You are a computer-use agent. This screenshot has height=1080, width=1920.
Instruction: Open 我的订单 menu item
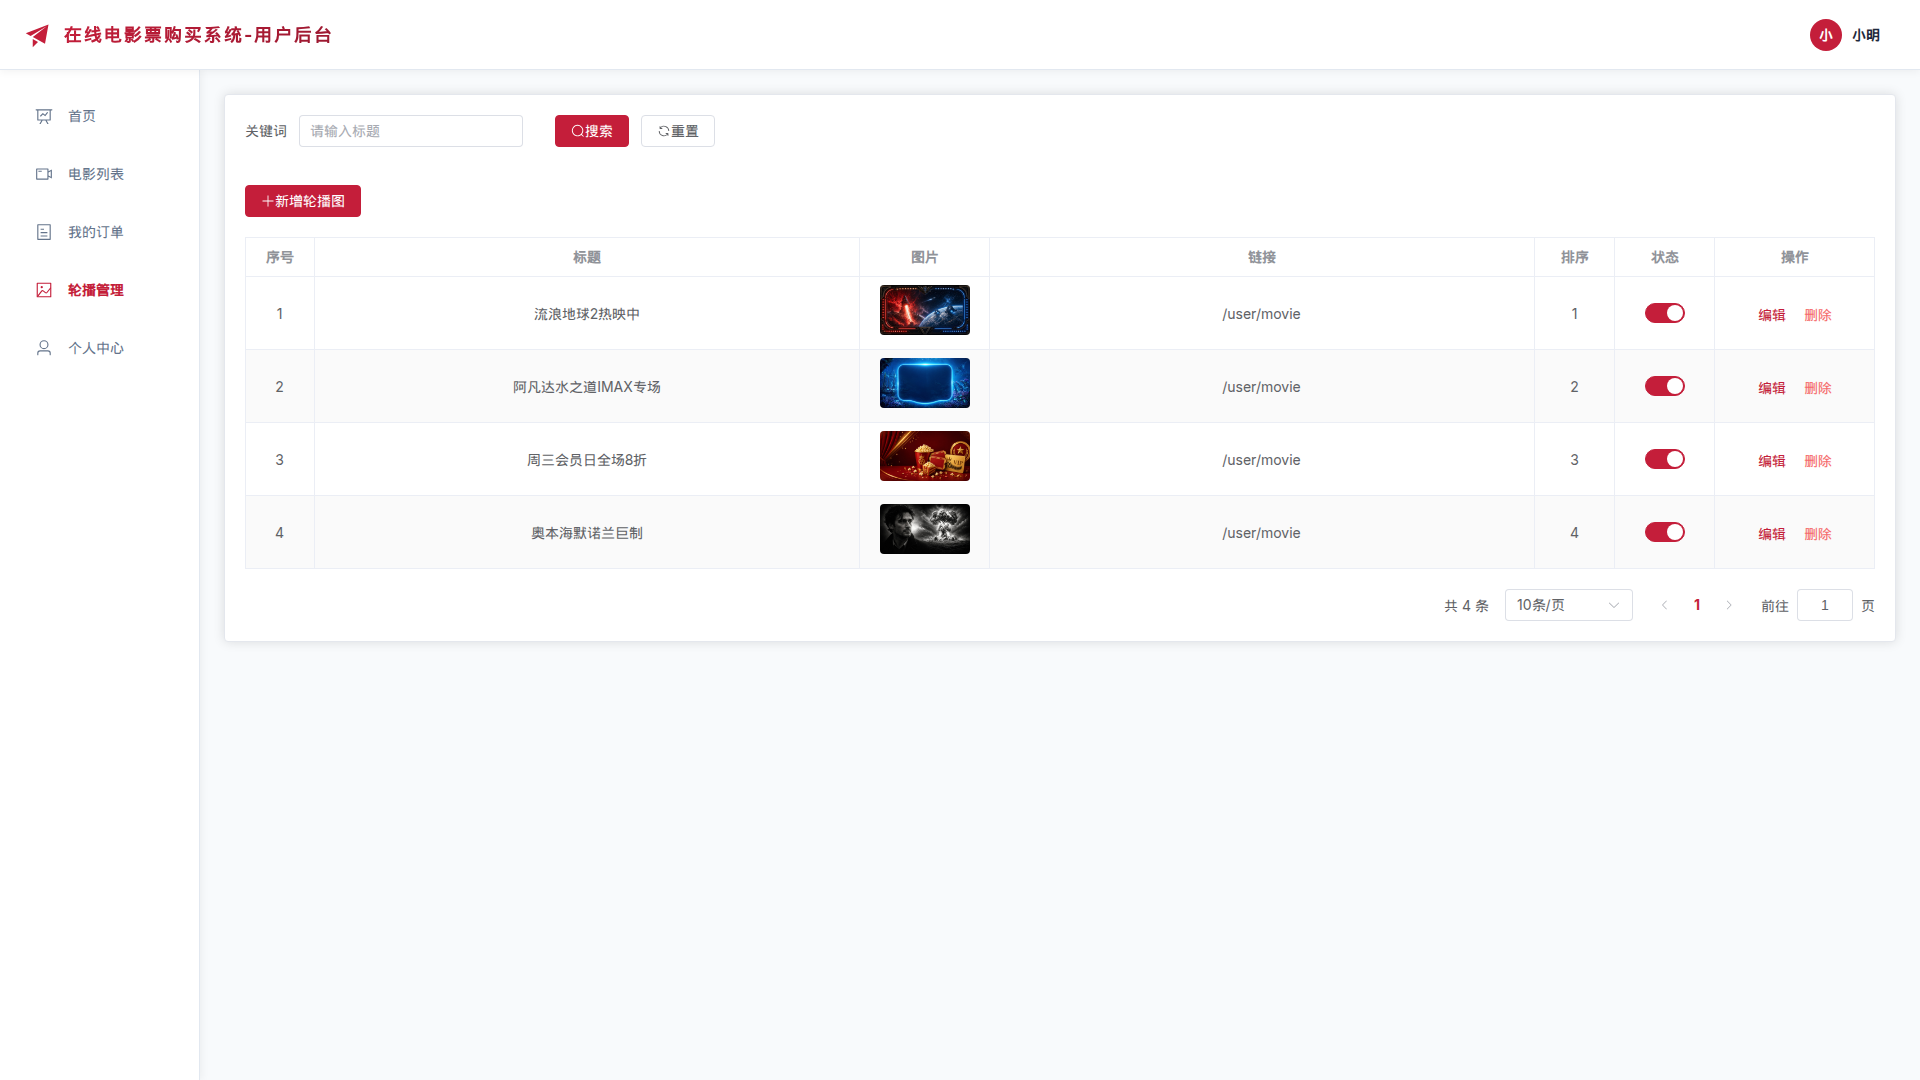click(100, 232)
